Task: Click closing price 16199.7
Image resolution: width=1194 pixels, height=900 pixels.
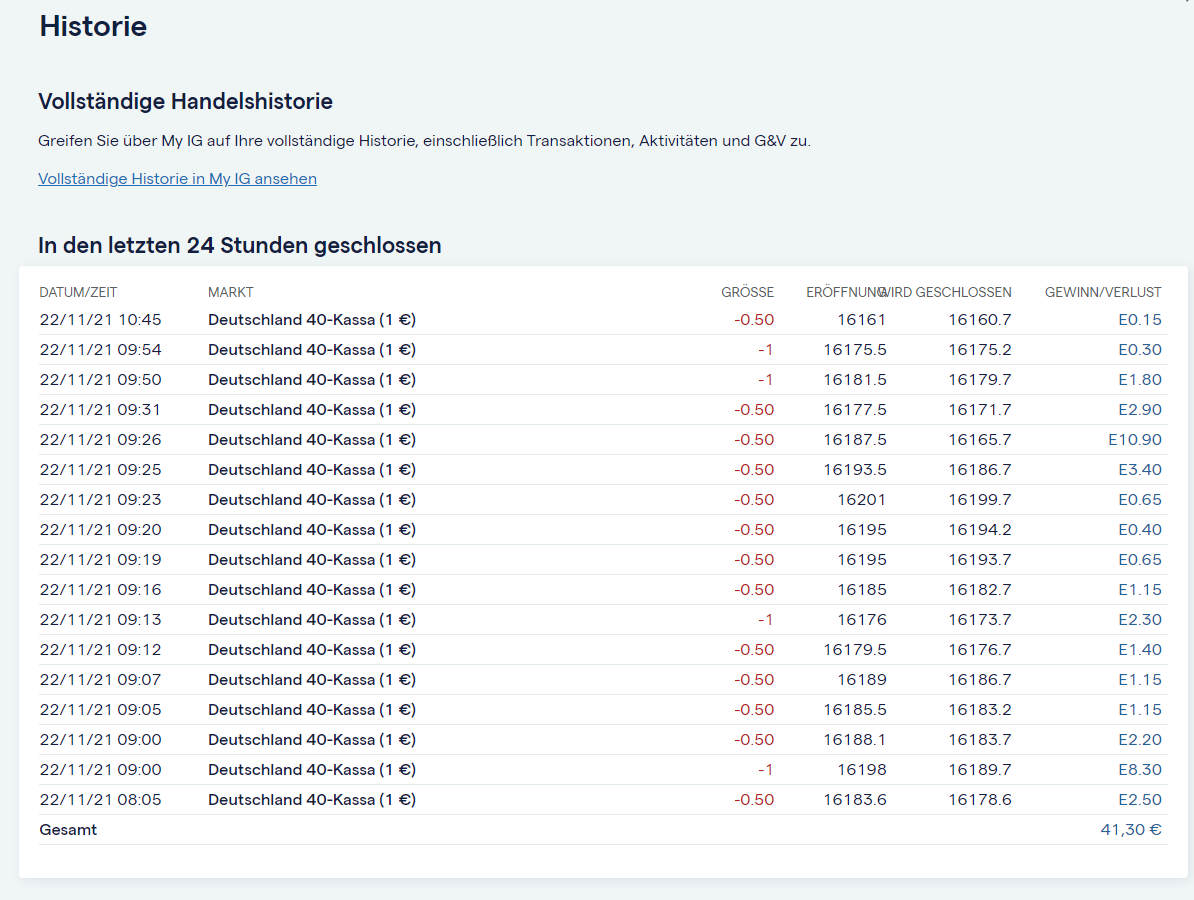Action: tap(980, 500)
